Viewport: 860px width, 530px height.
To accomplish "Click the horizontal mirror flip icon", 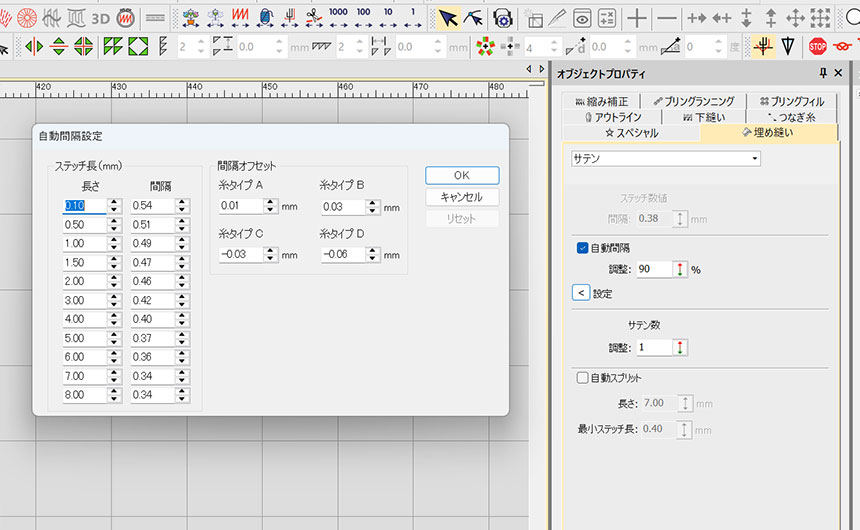I will tap(35, 46).
